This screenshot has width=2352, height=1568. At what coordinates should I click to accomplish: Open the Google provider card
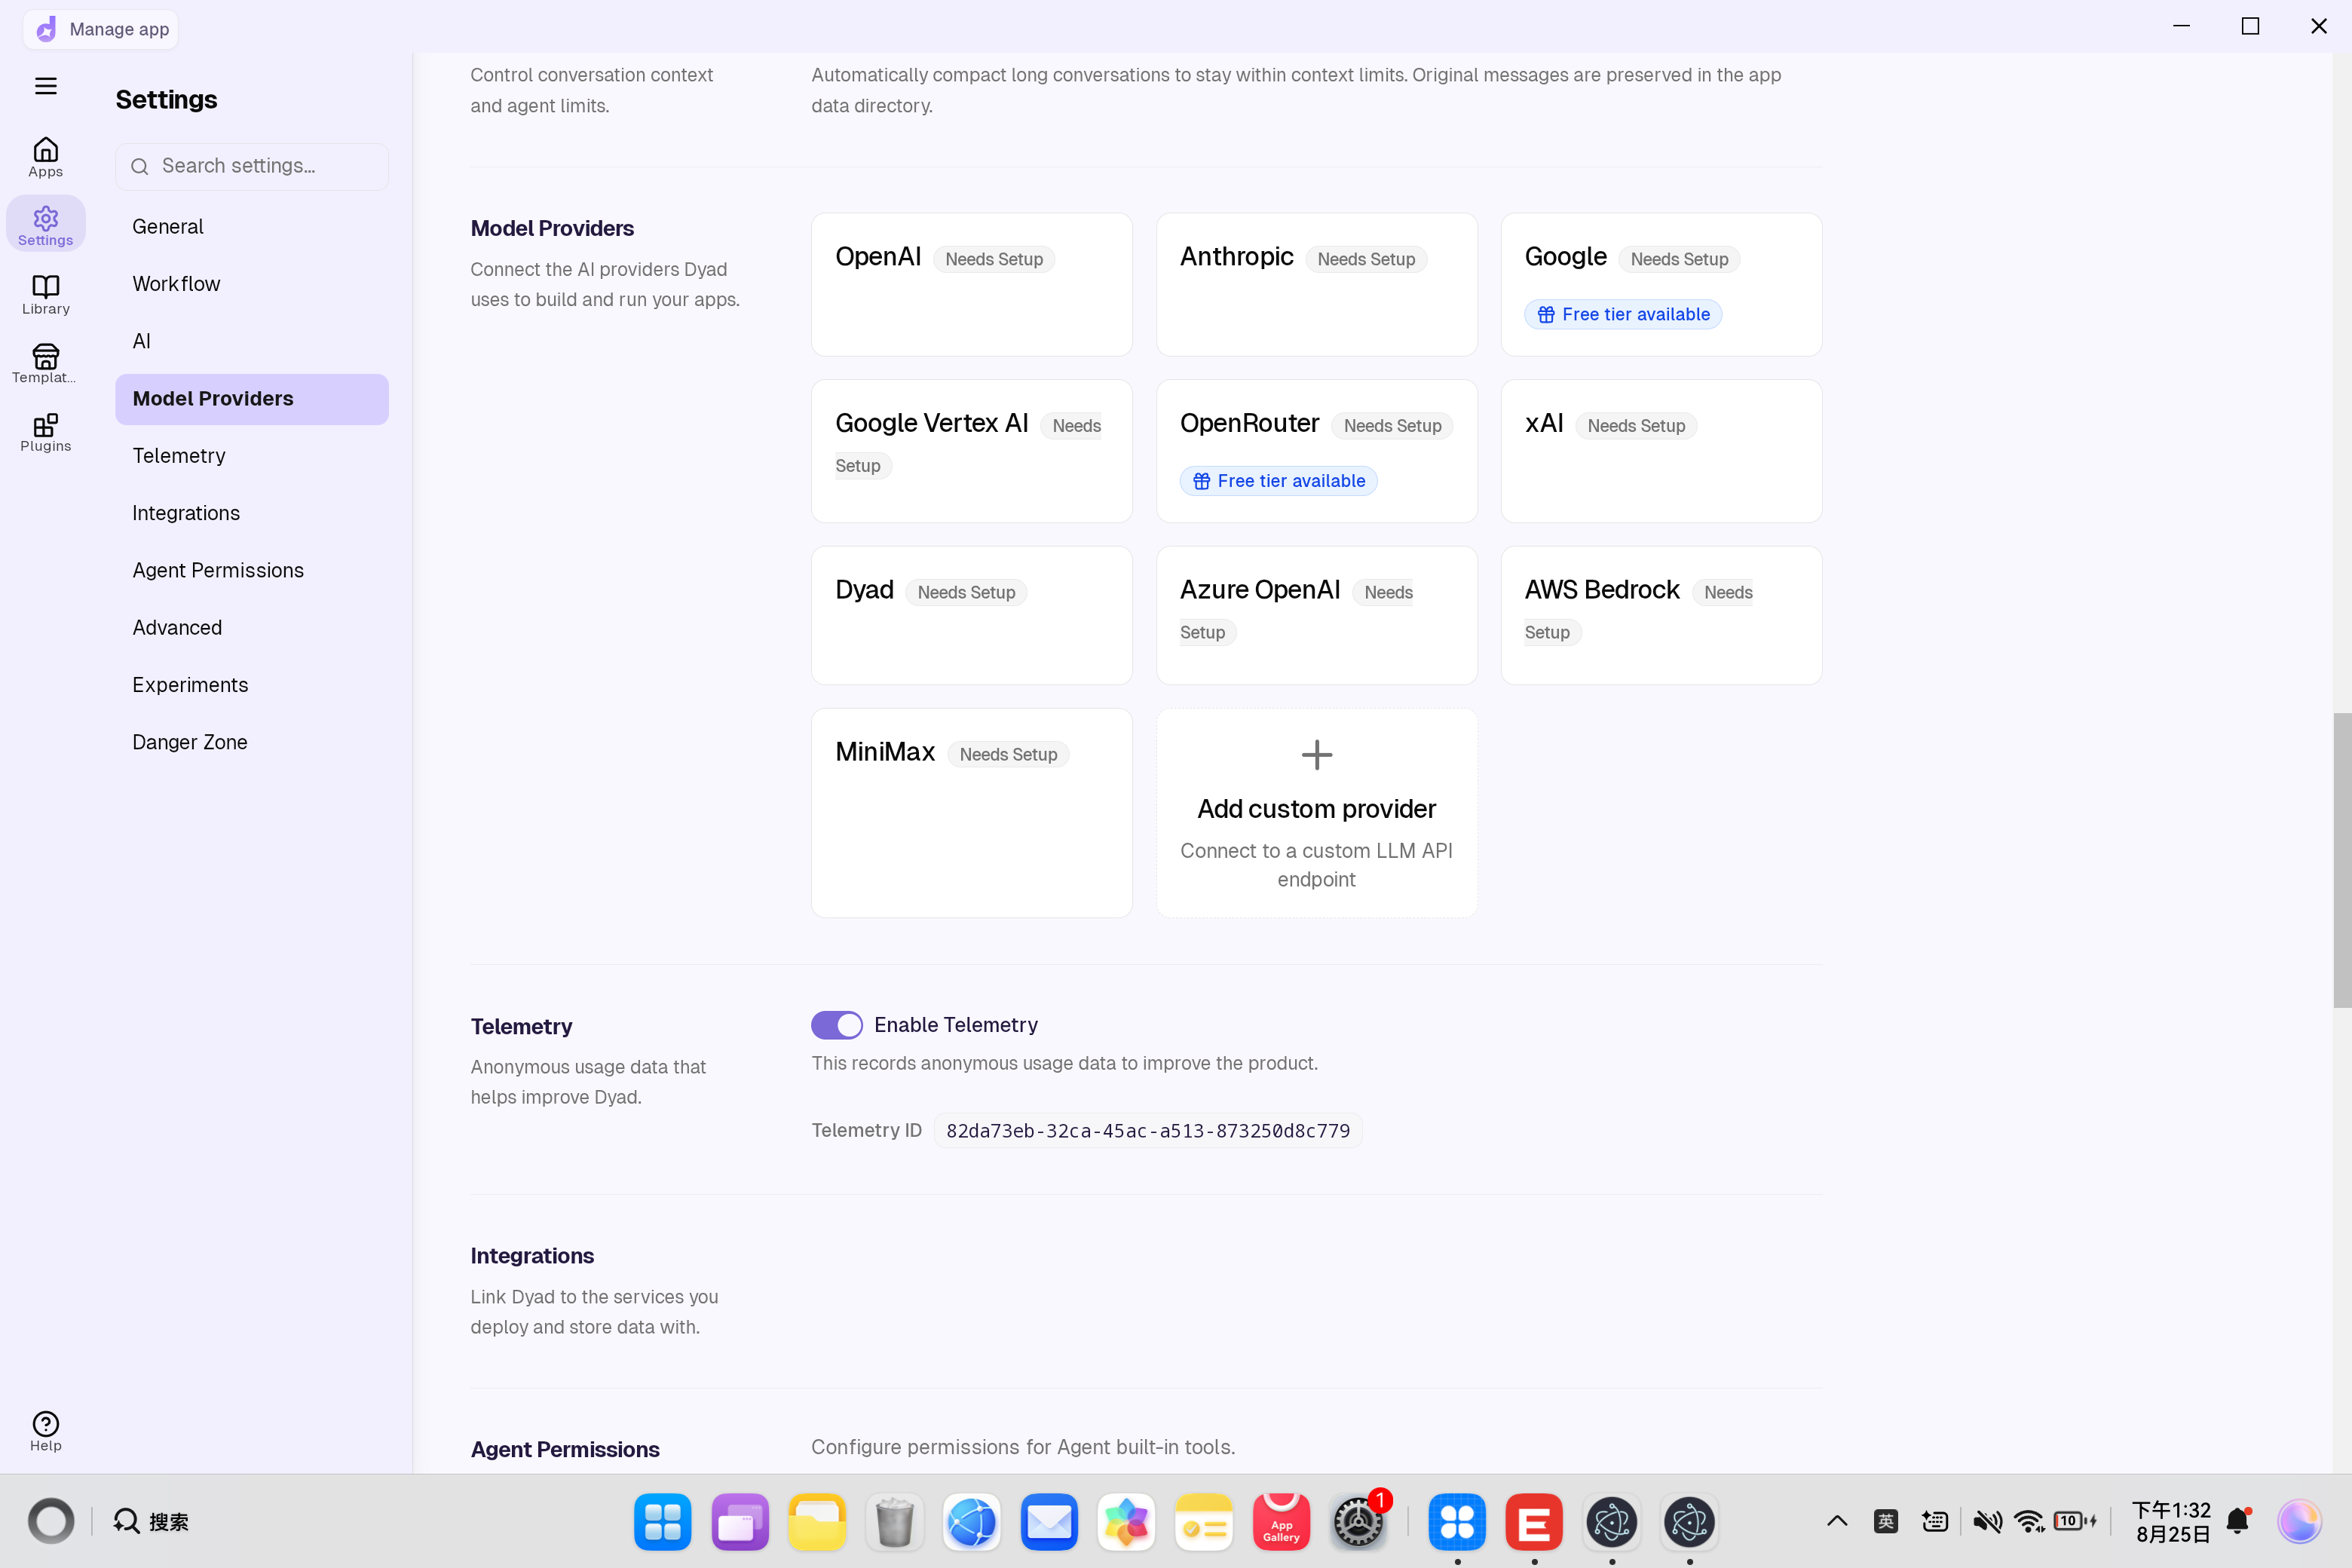pos(1662,284)
